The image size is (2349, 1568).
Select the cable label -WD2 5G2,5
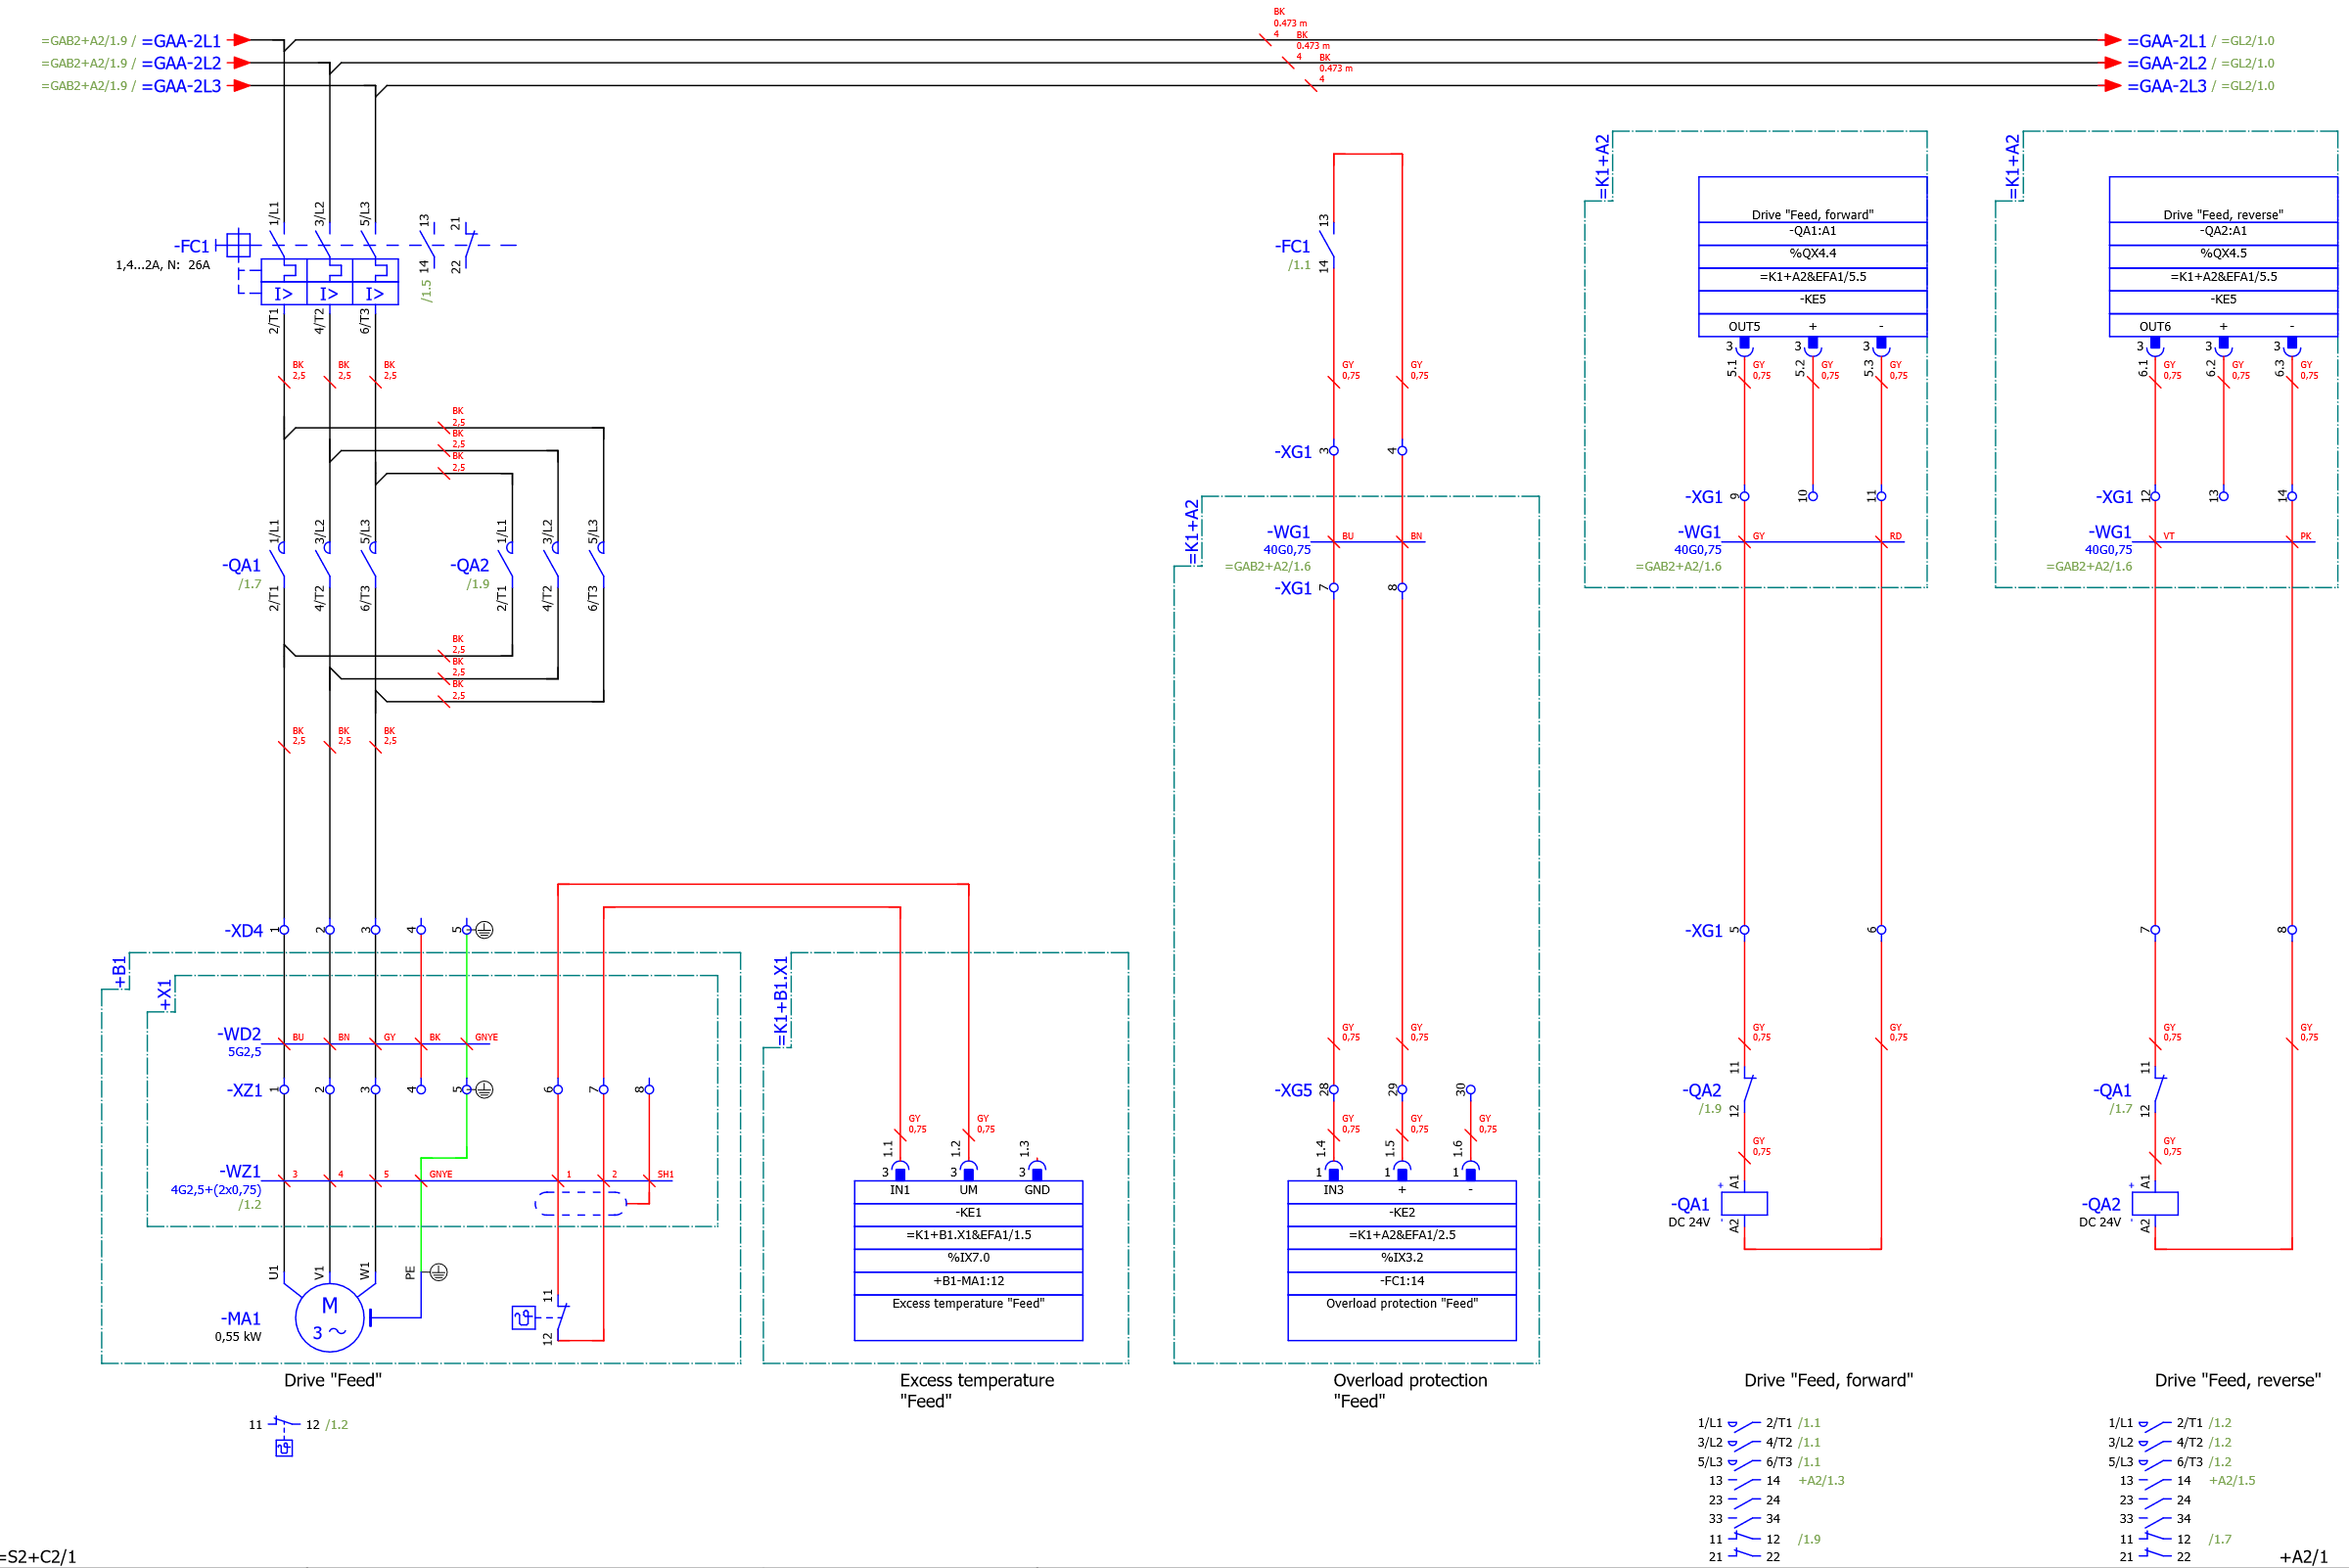(x=240, y=1041)
